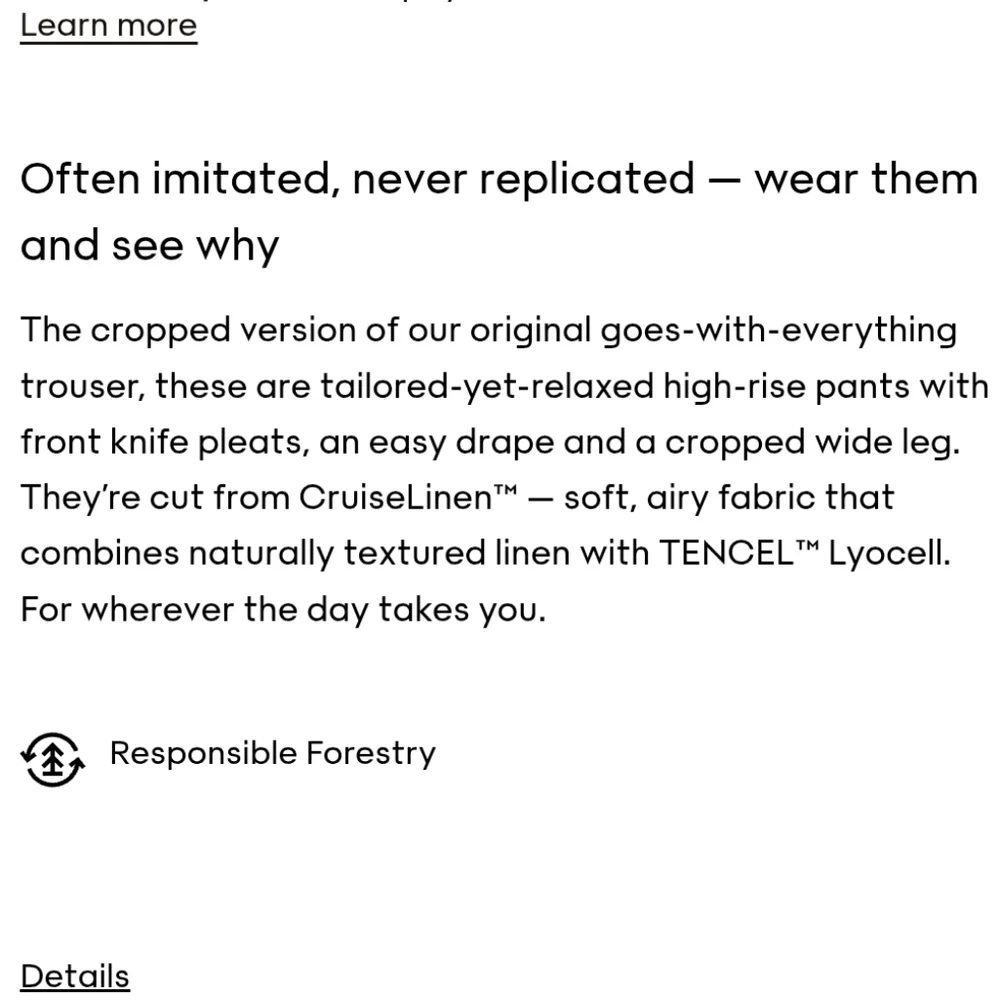999x1000 pixels.
Task: Open the Learn more link
Action: pyautogui.click(x=108, y=26)
